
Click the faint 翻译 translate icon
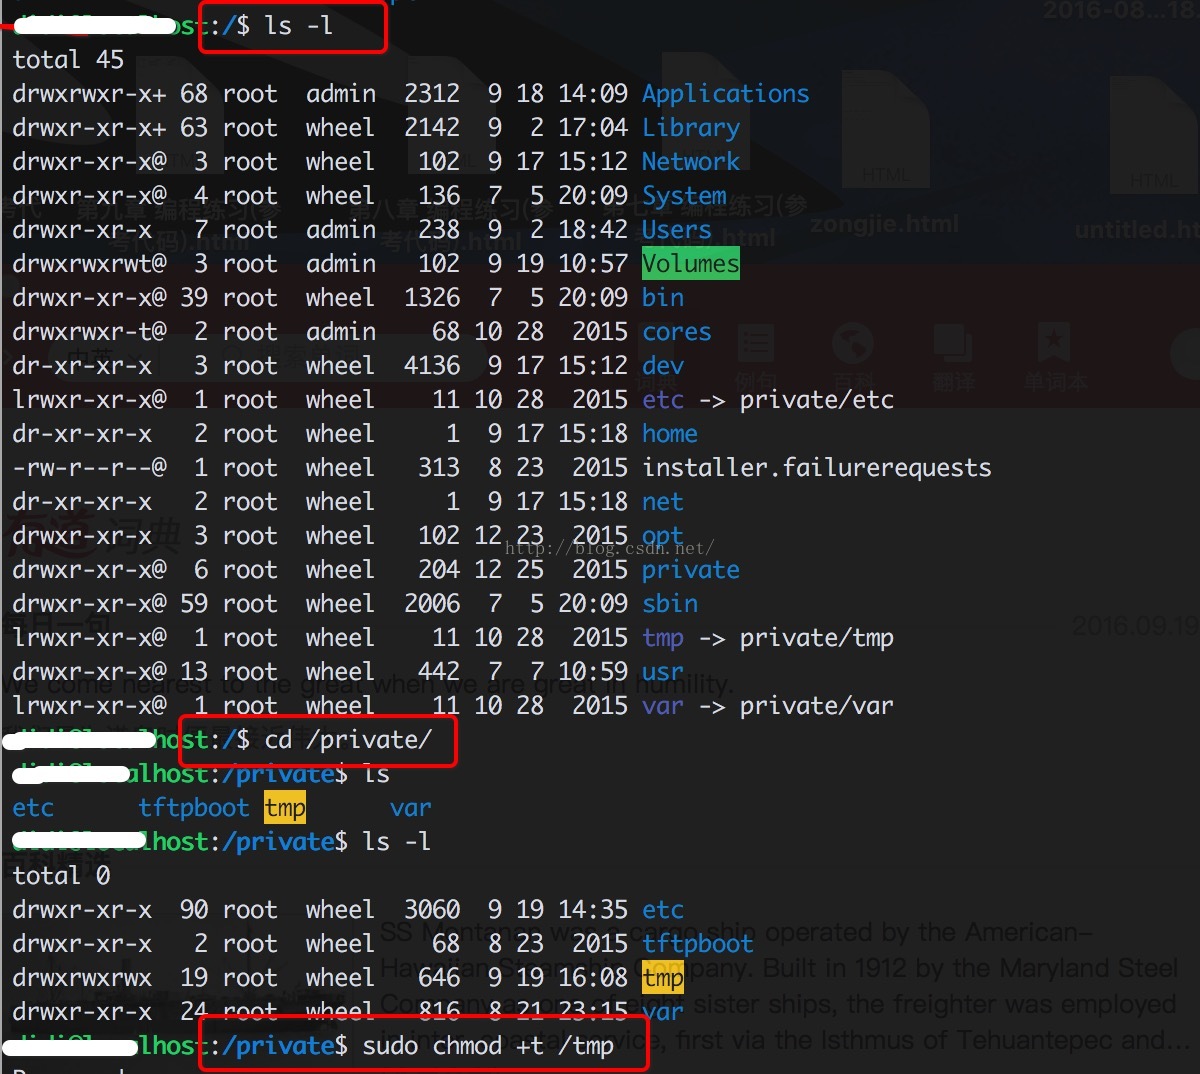coord(952,345)
